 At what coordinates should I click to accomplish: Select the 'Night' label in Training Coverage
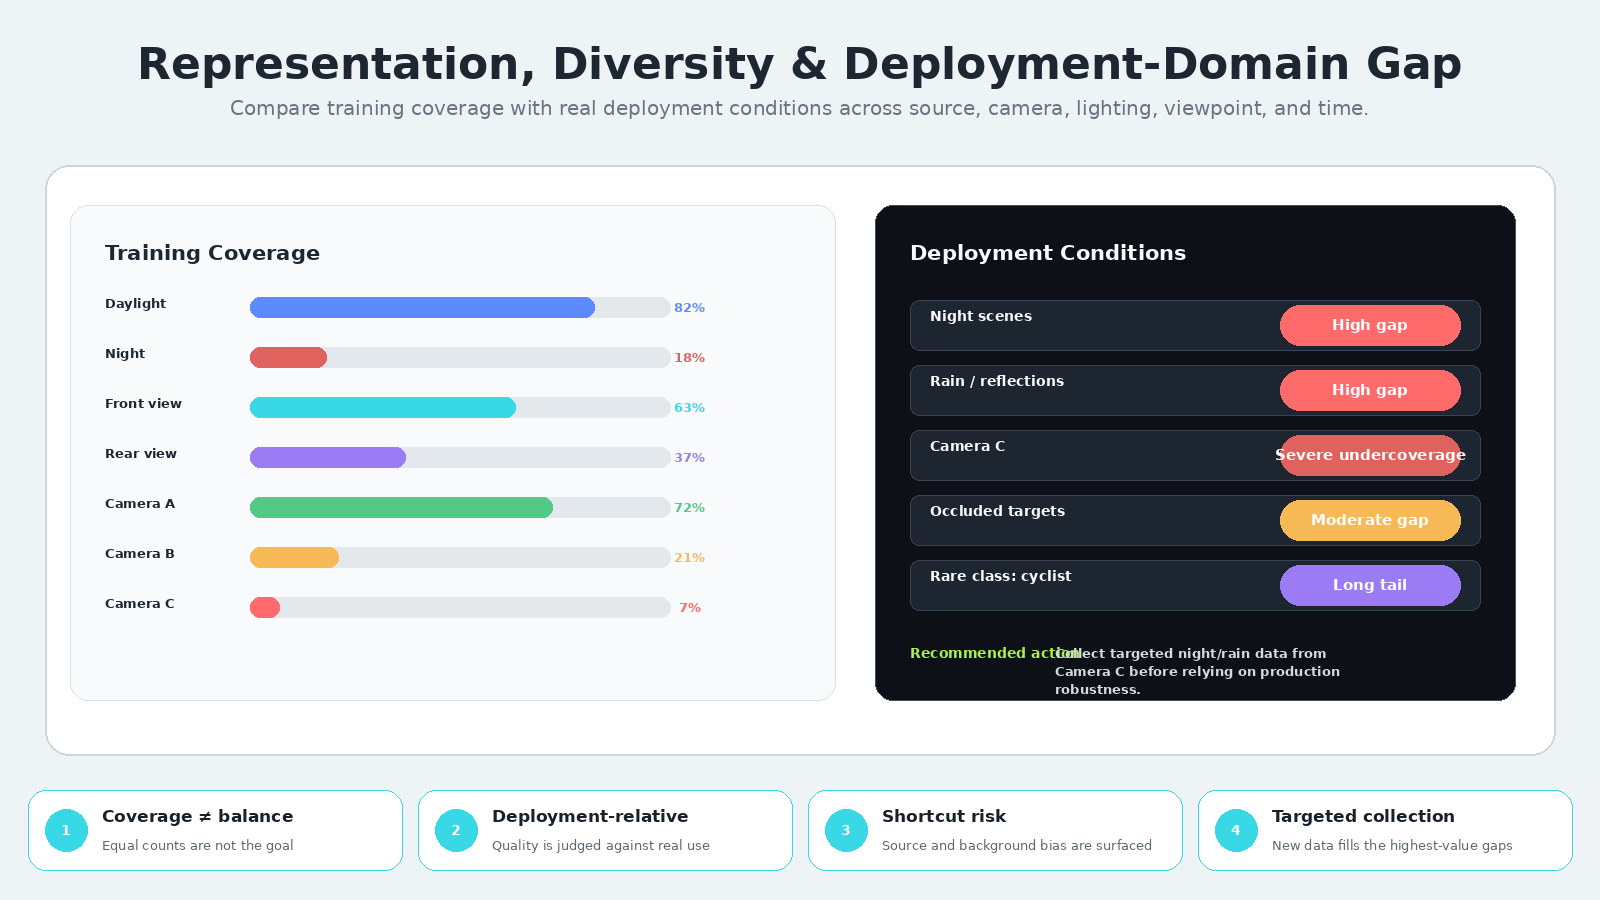pyautogui.click(x=125, y=354)
